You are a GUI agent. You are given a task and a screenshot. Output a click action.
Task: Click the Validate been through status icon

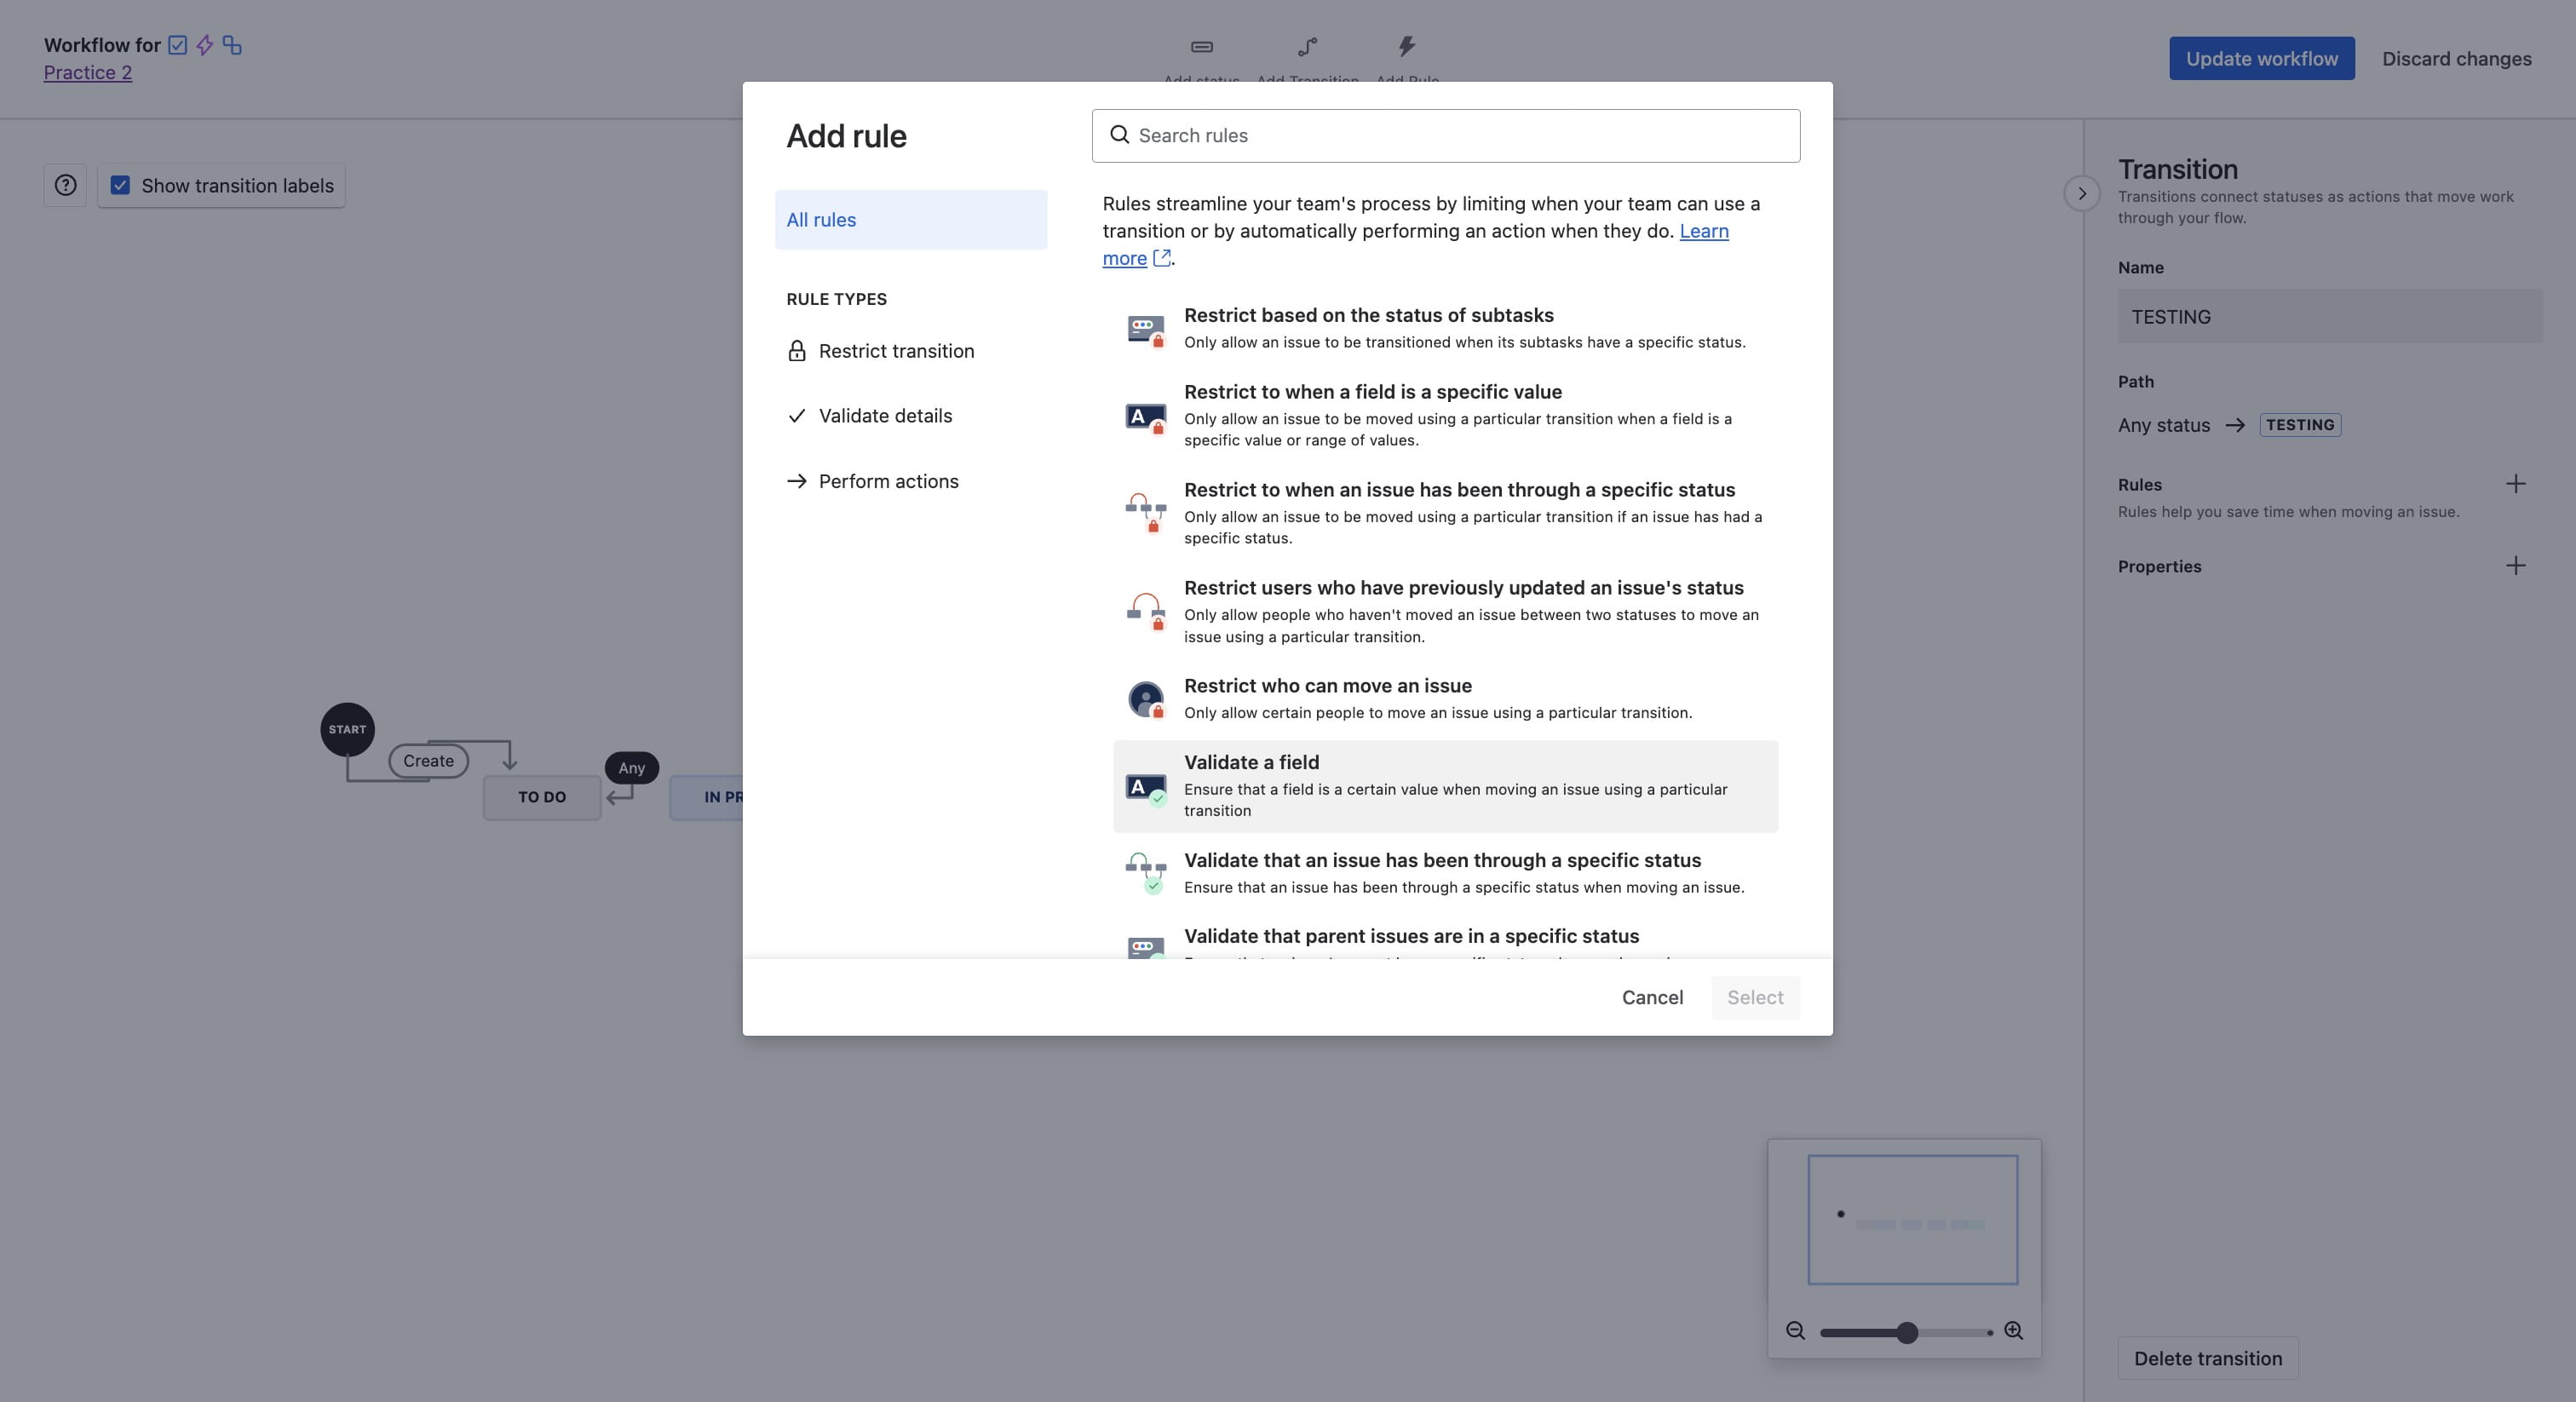tap(1146, 872)
